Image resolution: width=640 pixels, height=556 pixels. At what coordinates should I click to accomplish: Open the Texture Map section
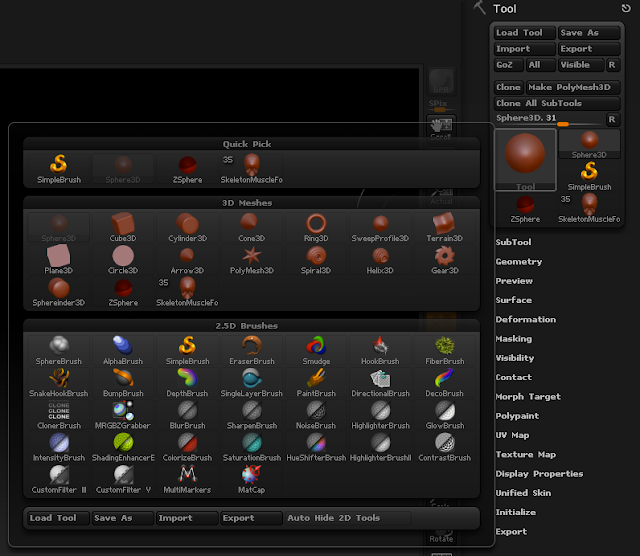526,455
